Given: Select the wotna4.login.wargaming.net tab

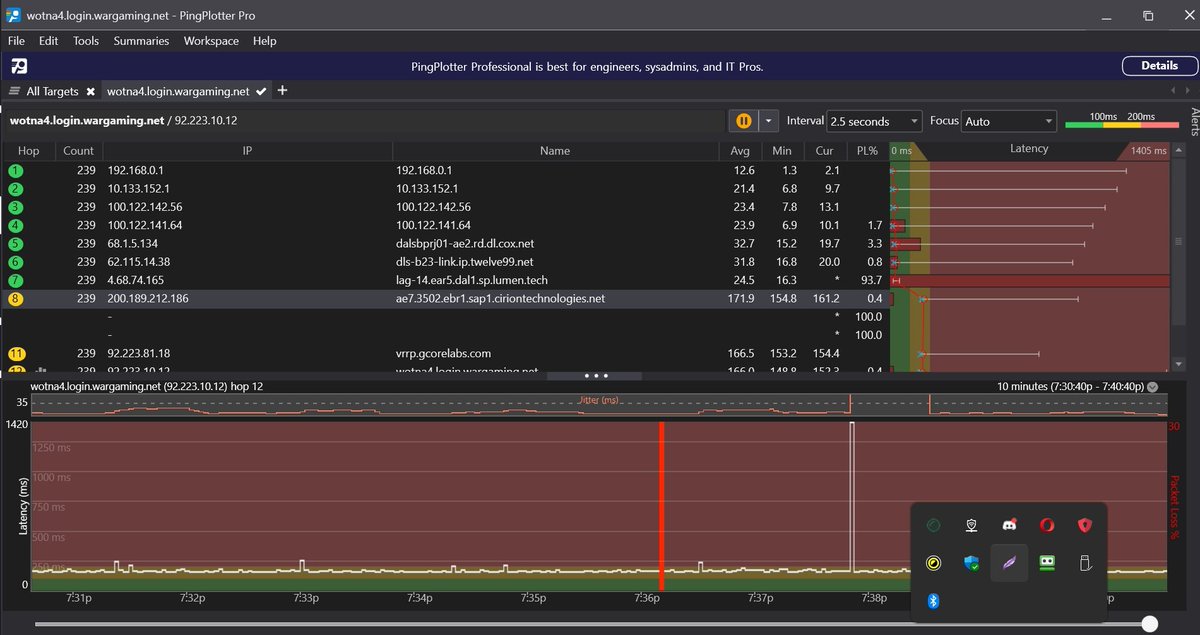Looking at the screenshot, I should pyautogui.click(x=178, y=91).
